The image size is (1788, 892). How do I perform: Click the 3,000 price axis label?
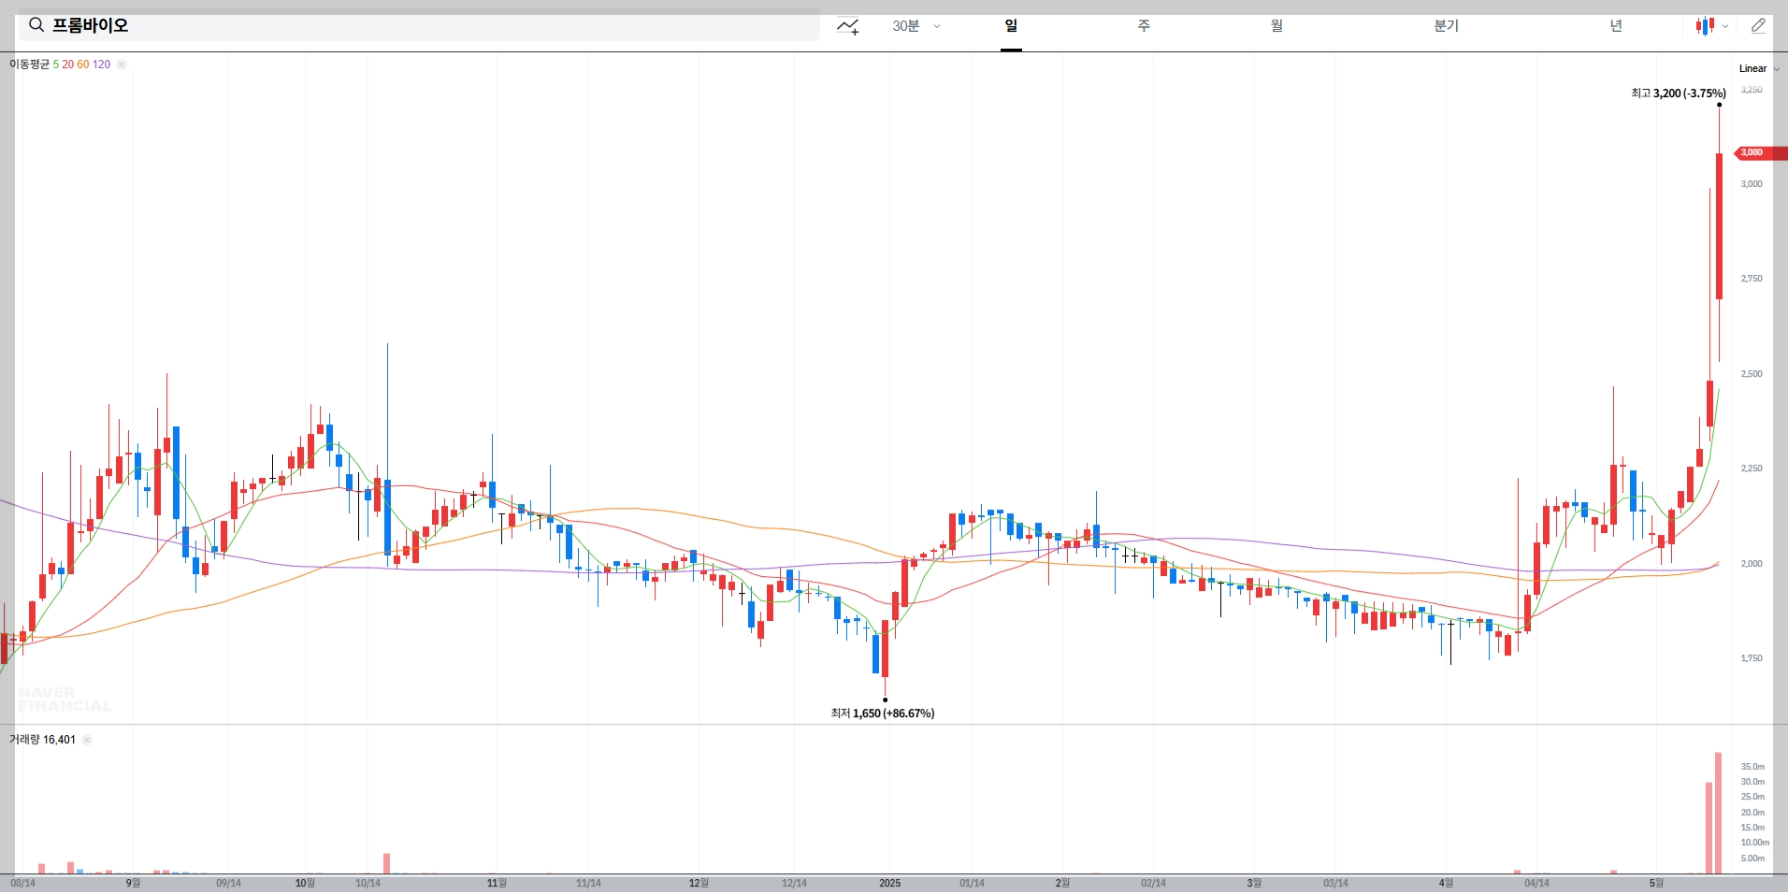tap(1751, 184)
